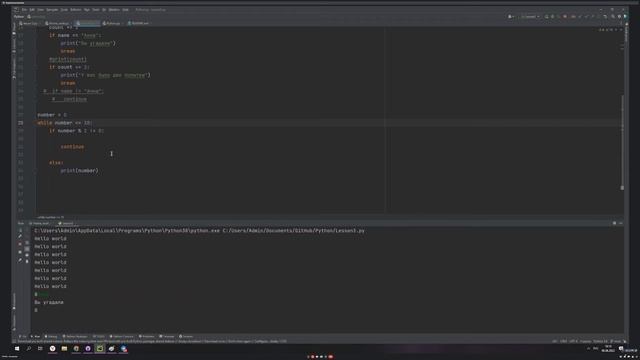Open the File menu
Screen dimensions: 640x360
tap(24, 10)
